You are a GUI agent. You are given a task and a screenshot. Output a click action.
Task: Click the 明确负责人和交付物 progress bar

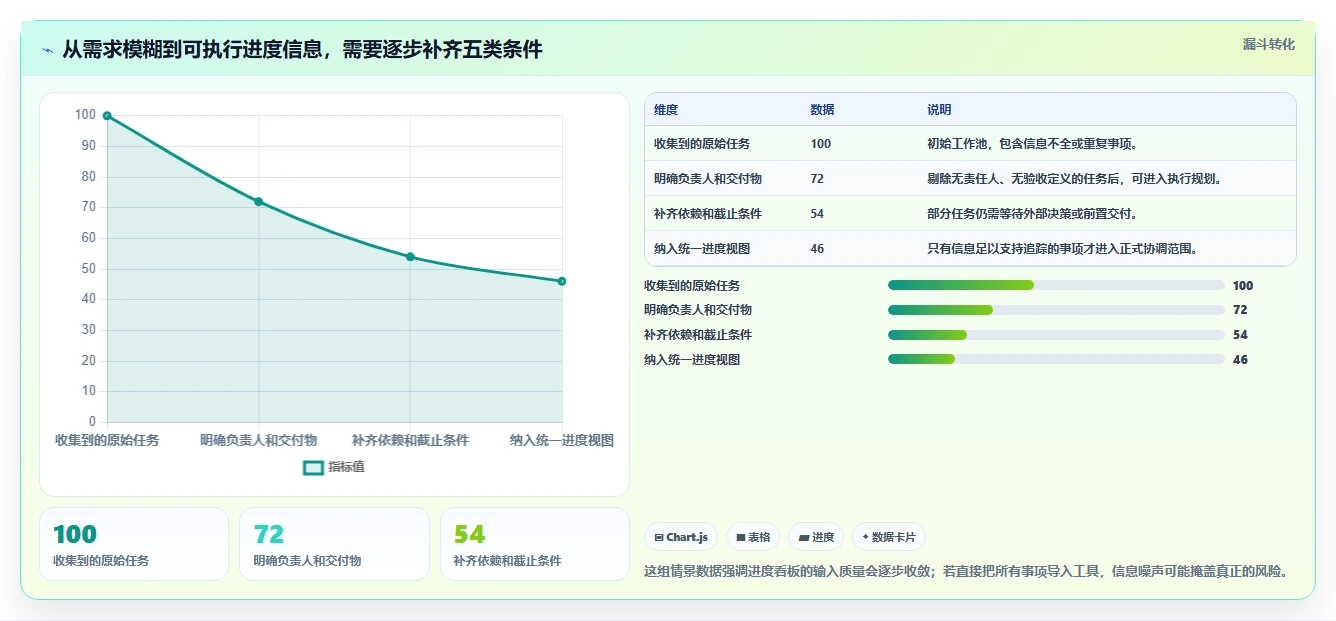pos(1056,310)
